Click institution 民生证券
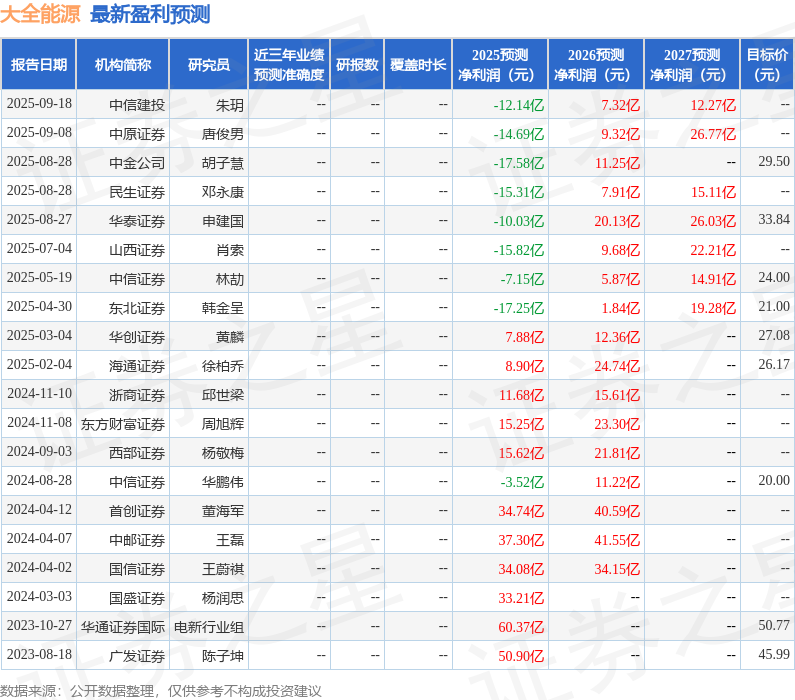This screenshot has height=700, width=795. point(137,192)
